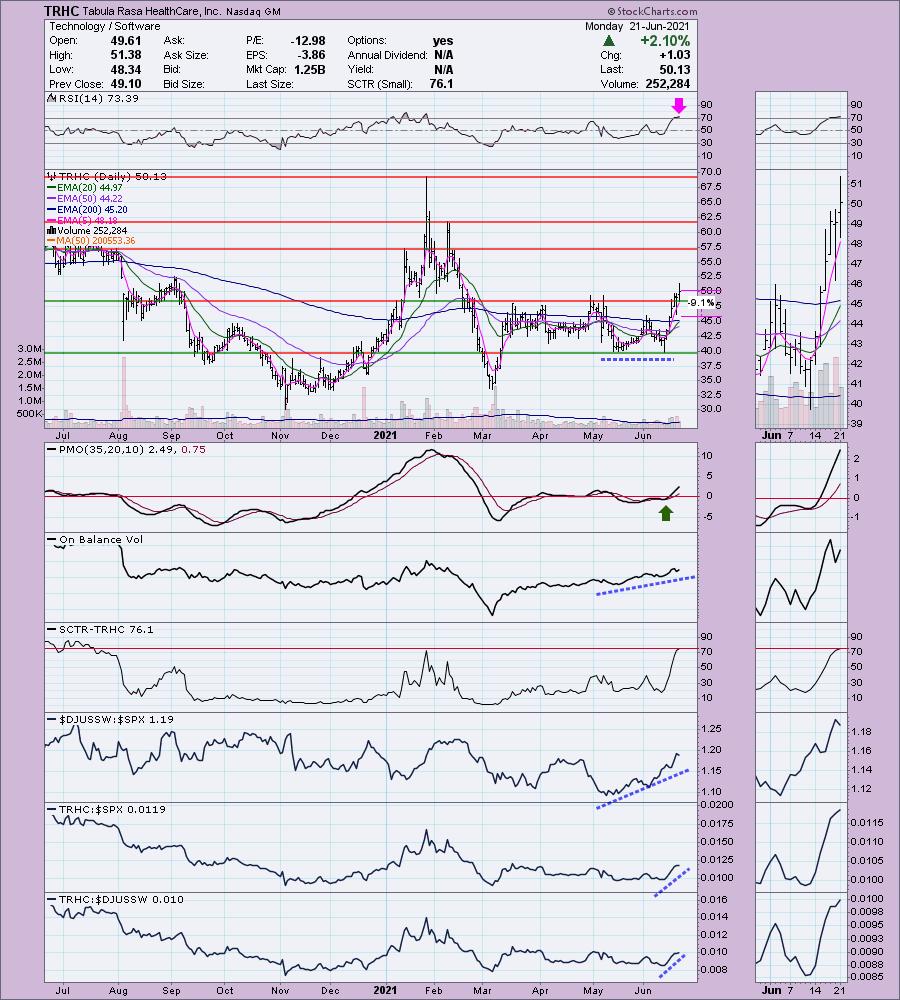Click the volume bars icon in price legend
The image size is (900, 1000).
pyautogui.click(x=50, y=230)
